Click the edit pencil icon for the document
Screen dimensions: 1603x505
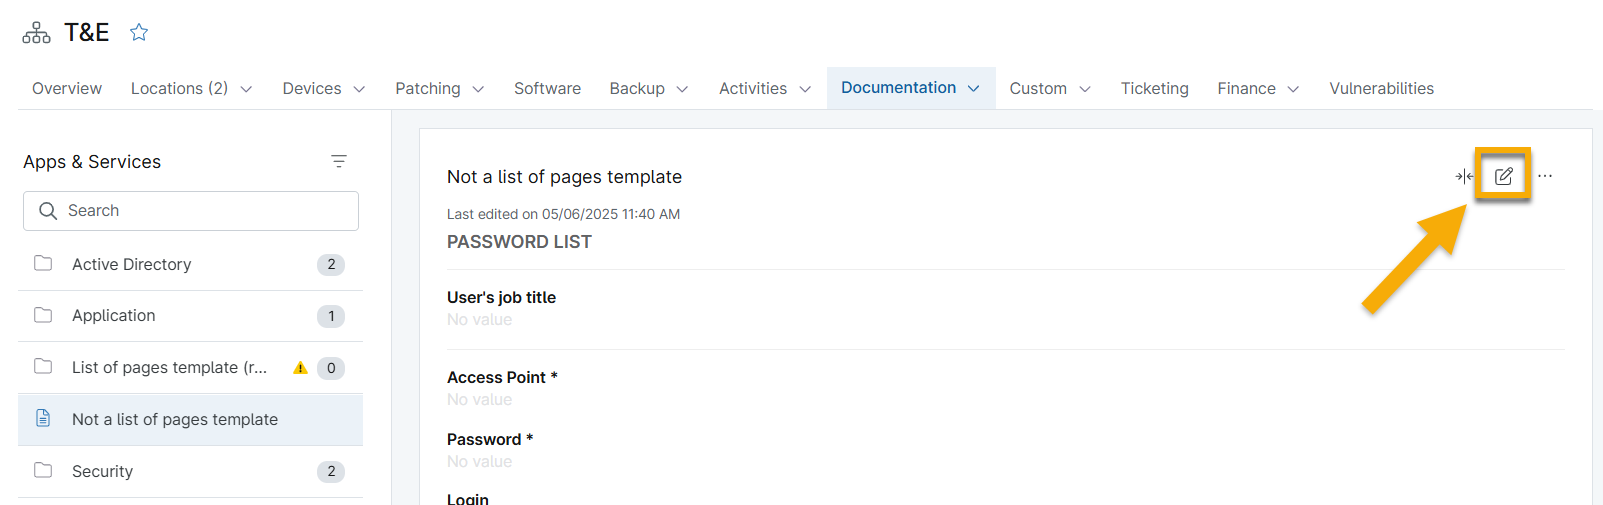click(1503, 176)
